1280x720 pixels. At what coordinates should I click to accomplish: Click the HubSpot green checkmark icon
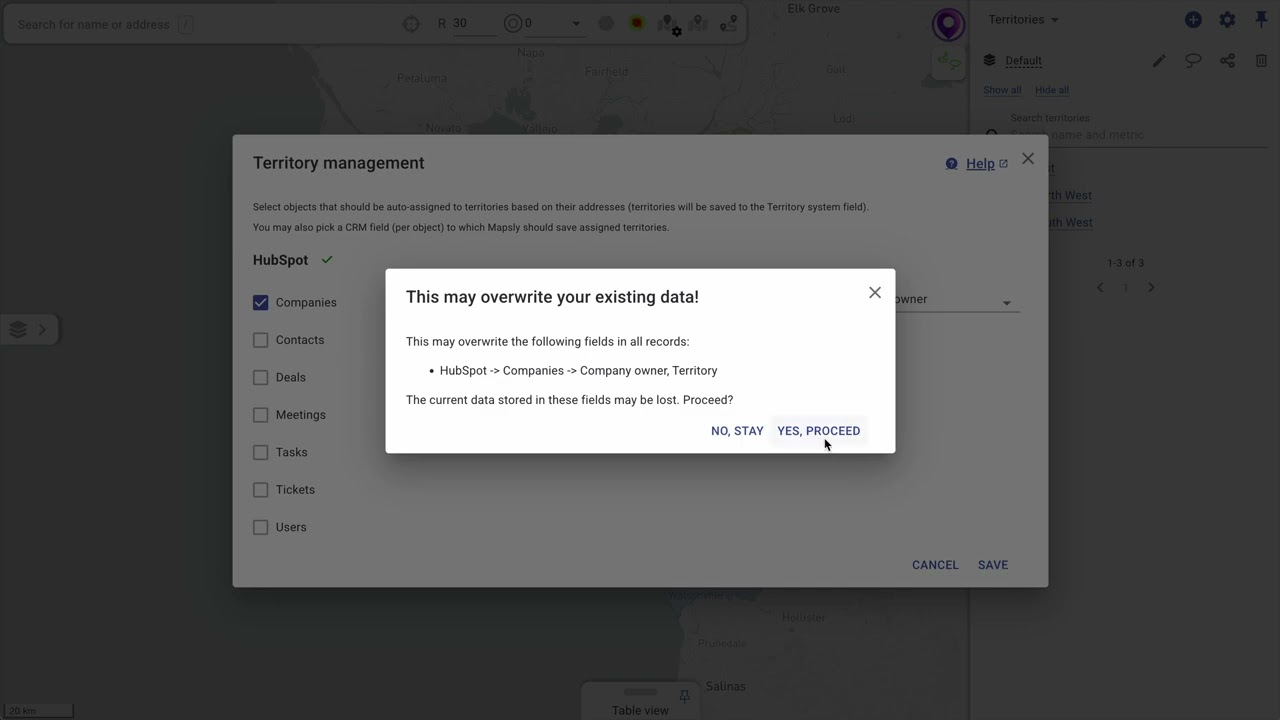(327, 260)
